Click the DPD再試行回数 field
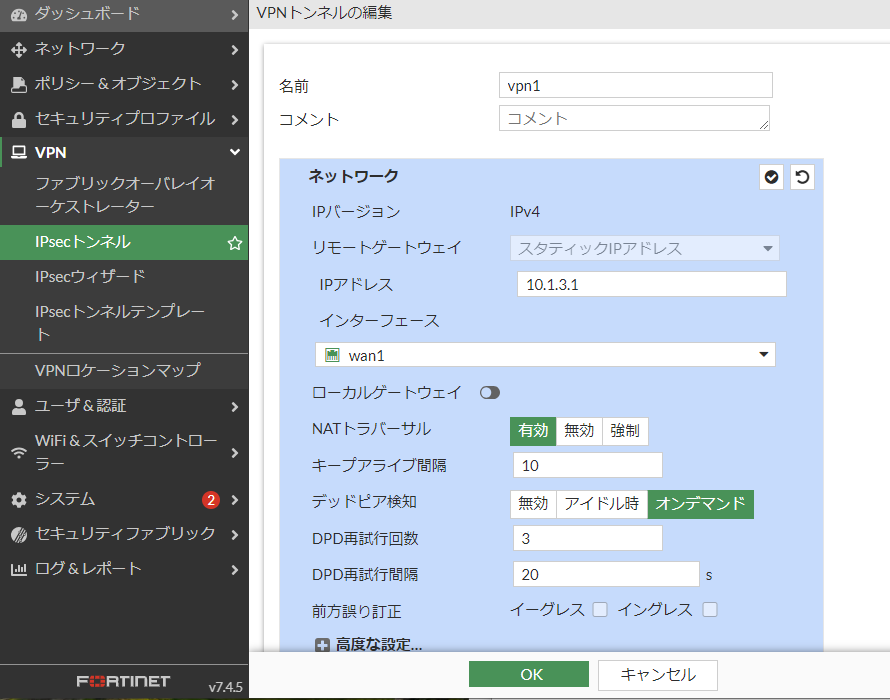Image resolution: width=890 pixels, height=700 pixels. coord(587,538)
